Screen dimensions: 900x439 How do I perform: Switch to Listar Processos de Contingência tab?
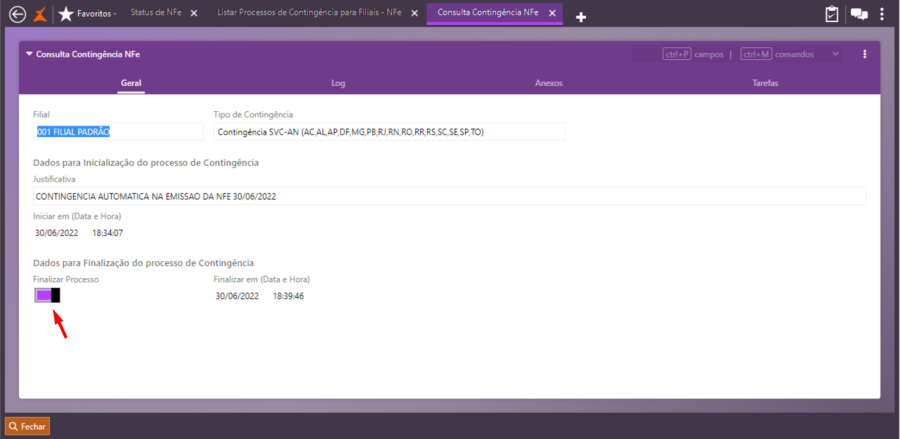coord(309,13)
